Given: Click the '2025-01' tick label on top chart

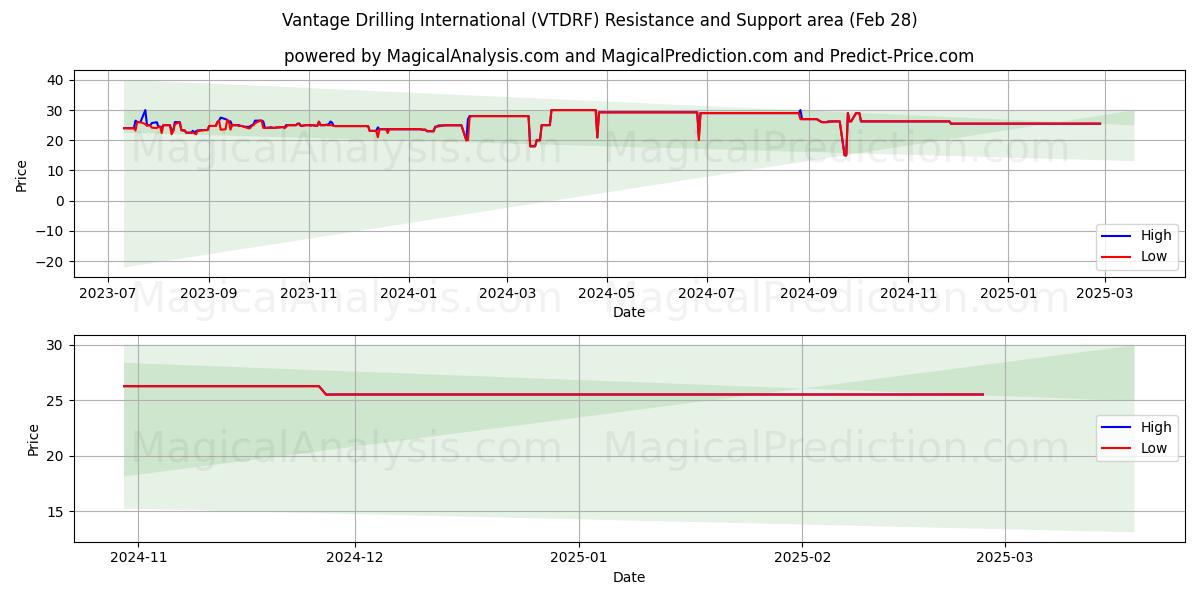Looking at the screenshot, I should 1007,294.
